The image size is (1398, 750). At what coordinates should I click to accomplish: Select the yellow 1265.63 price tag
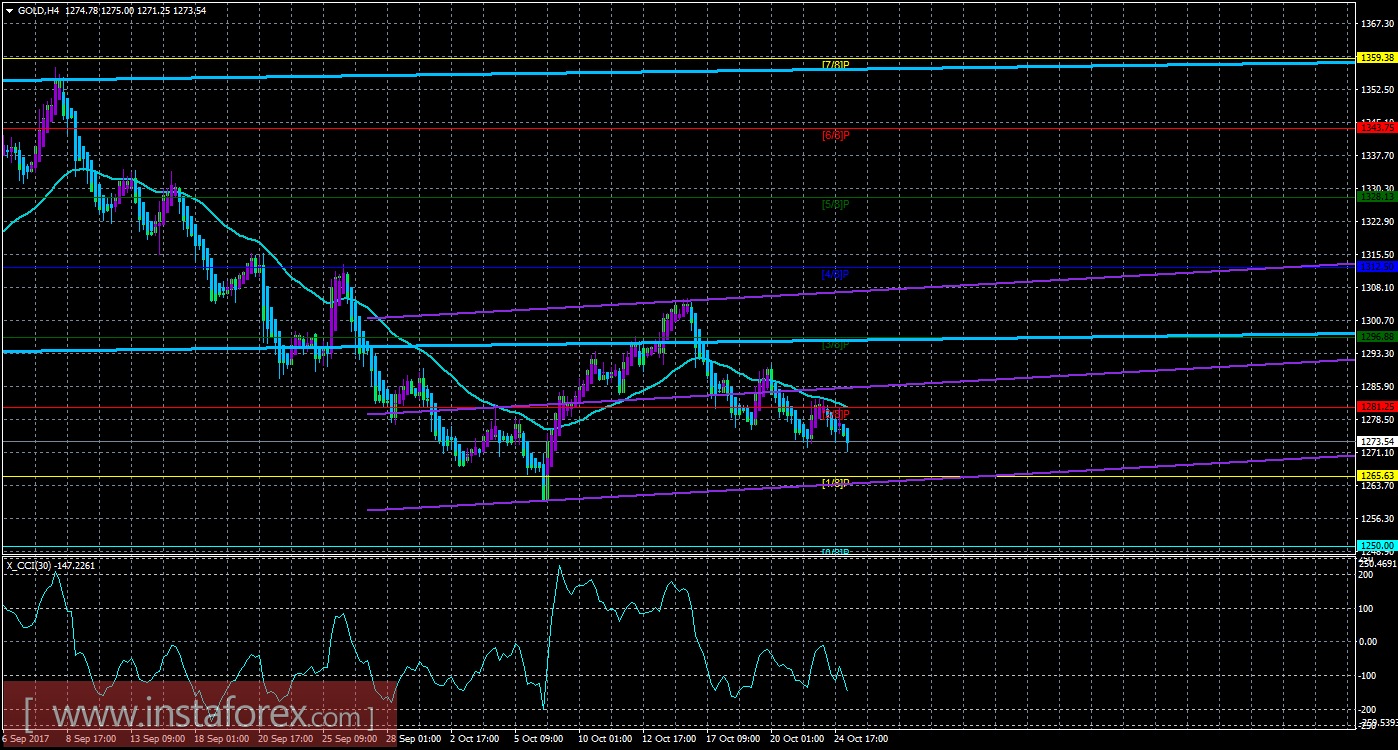[1377, 476]
